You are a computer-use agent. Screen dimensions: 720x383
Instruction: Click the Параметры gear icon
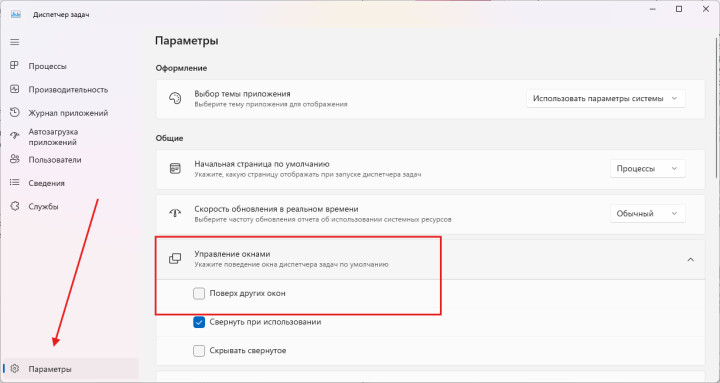(15, 369)
